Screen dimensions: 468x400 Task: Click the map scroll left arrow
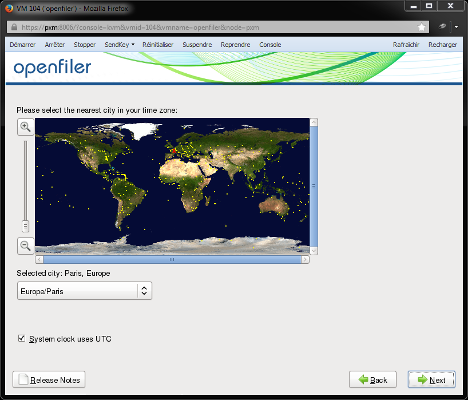pos(39,259)
